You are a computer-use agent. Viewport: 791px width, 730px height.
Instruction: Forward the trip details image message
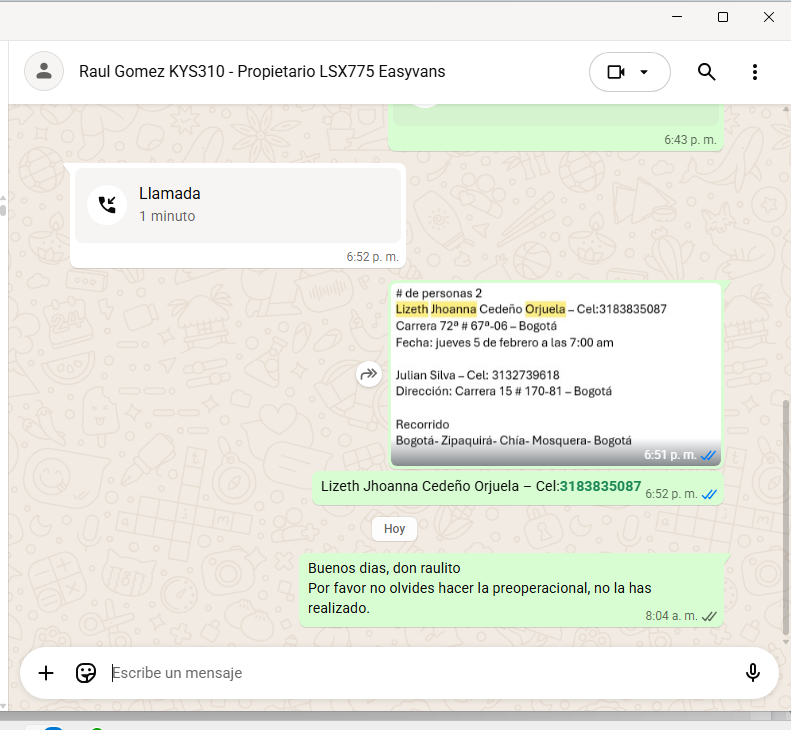369,375
